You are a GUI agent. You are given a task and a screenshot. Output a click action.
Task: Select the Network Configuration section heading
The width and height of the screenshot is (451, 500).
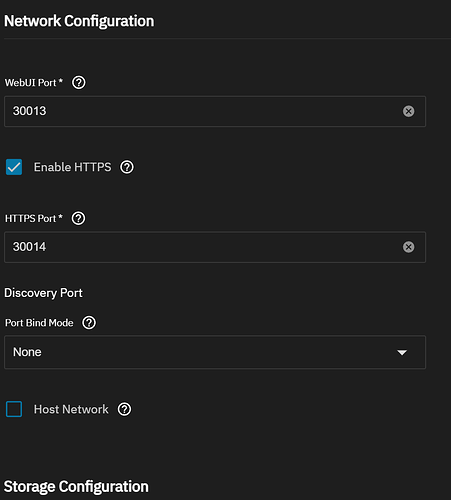click(x=79, y=21)
